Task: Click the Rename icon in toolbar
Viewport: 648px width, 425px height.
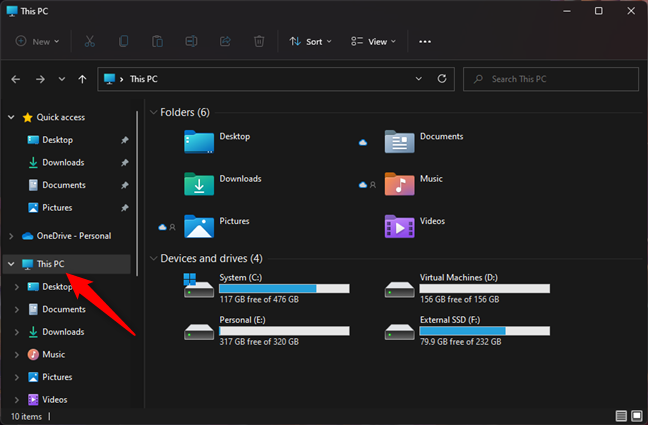Action: (191, 41)
